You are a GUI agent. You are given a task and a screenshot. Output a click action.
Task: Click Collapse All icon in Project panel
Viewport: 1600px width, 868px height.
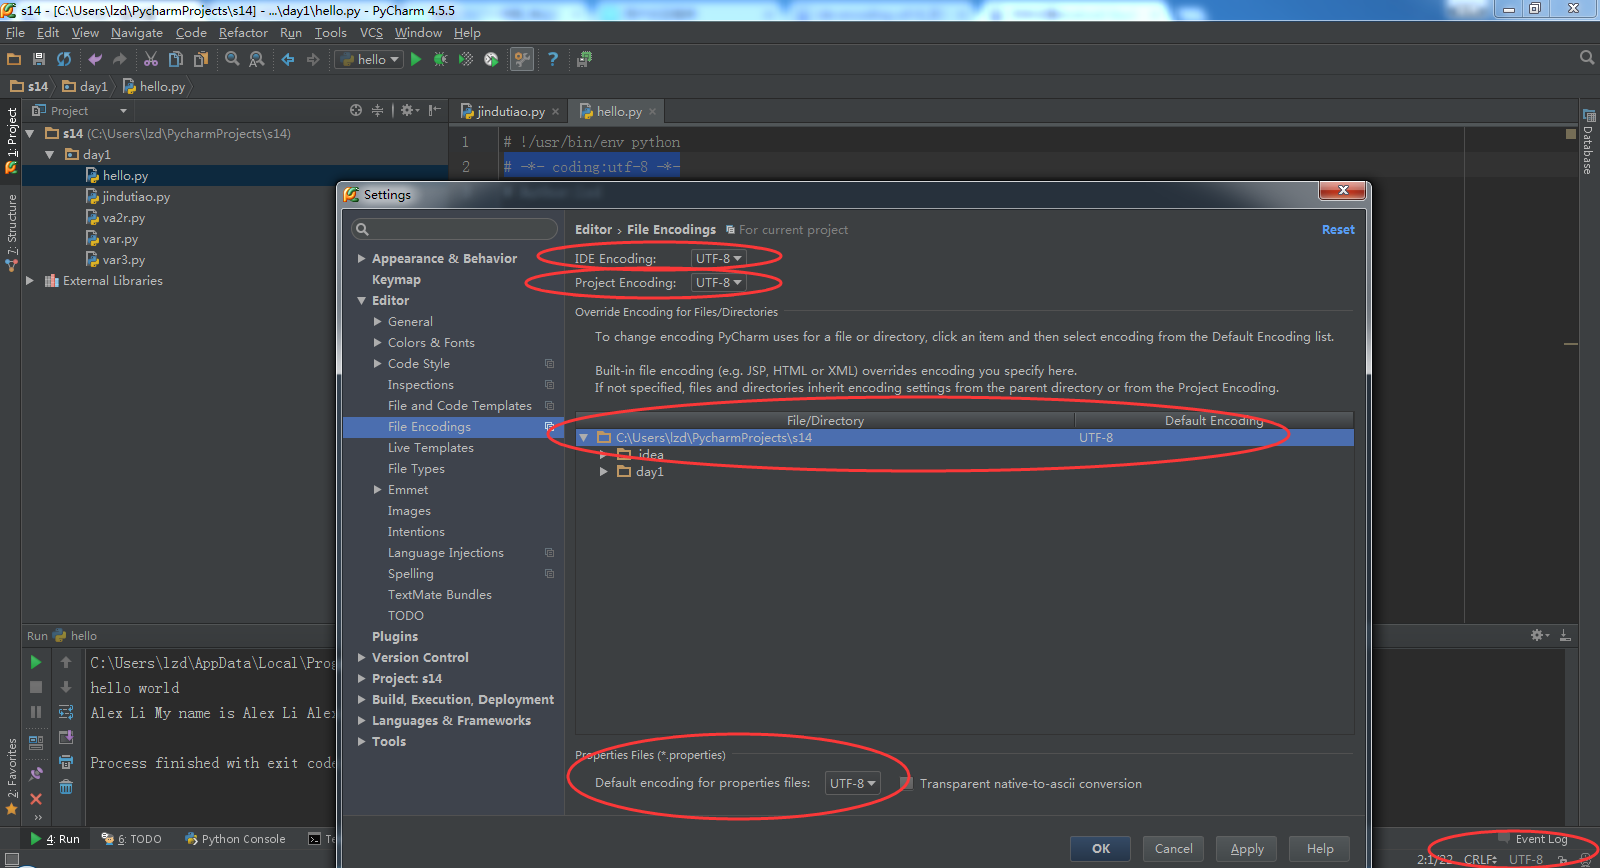tap(378, 111)
